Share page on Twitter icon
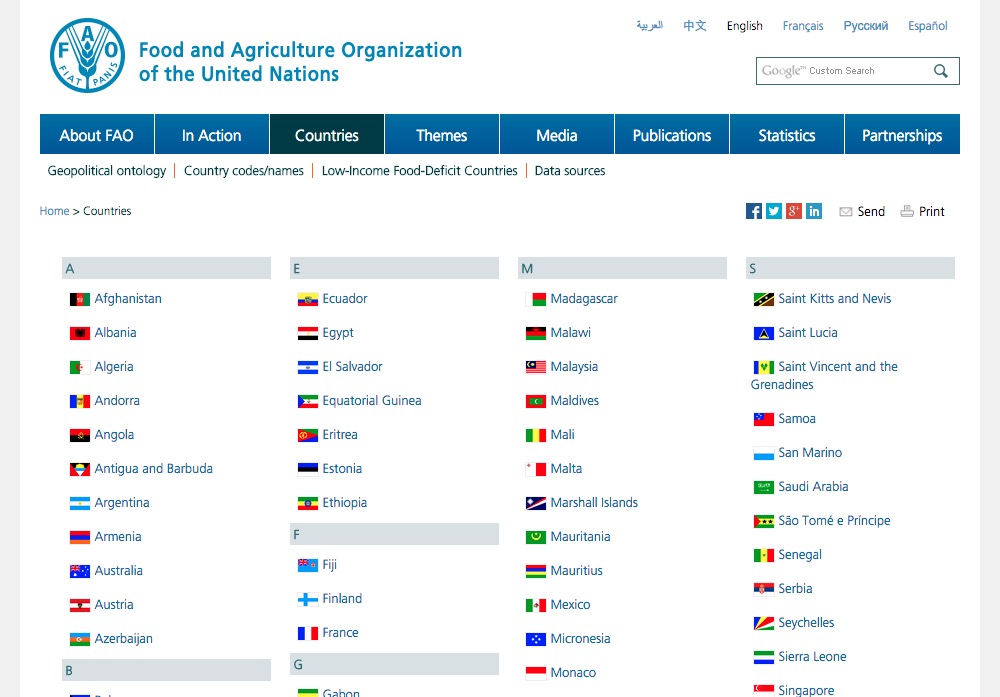 click(x=774, y=211)
